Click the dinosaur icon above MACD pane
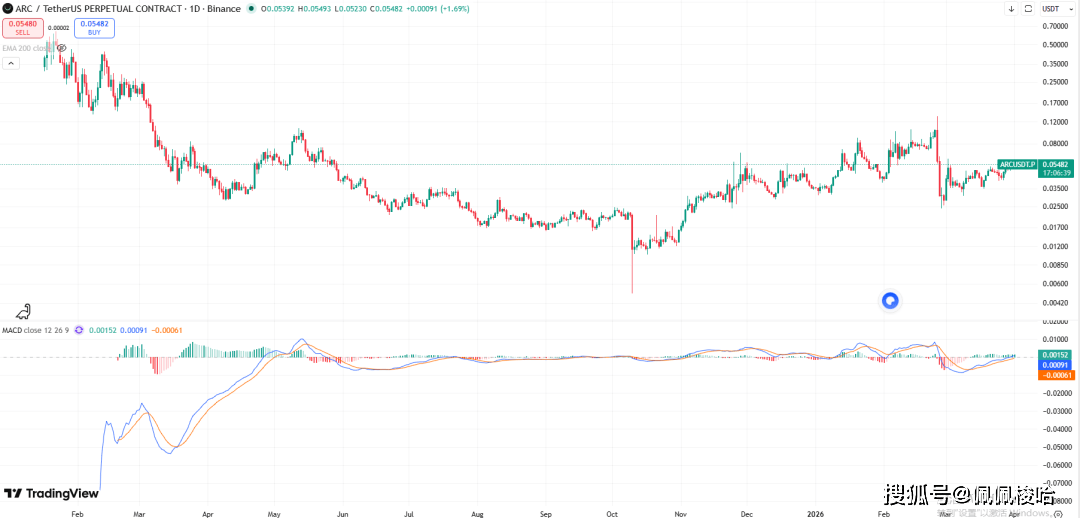 tap(22, 311)
